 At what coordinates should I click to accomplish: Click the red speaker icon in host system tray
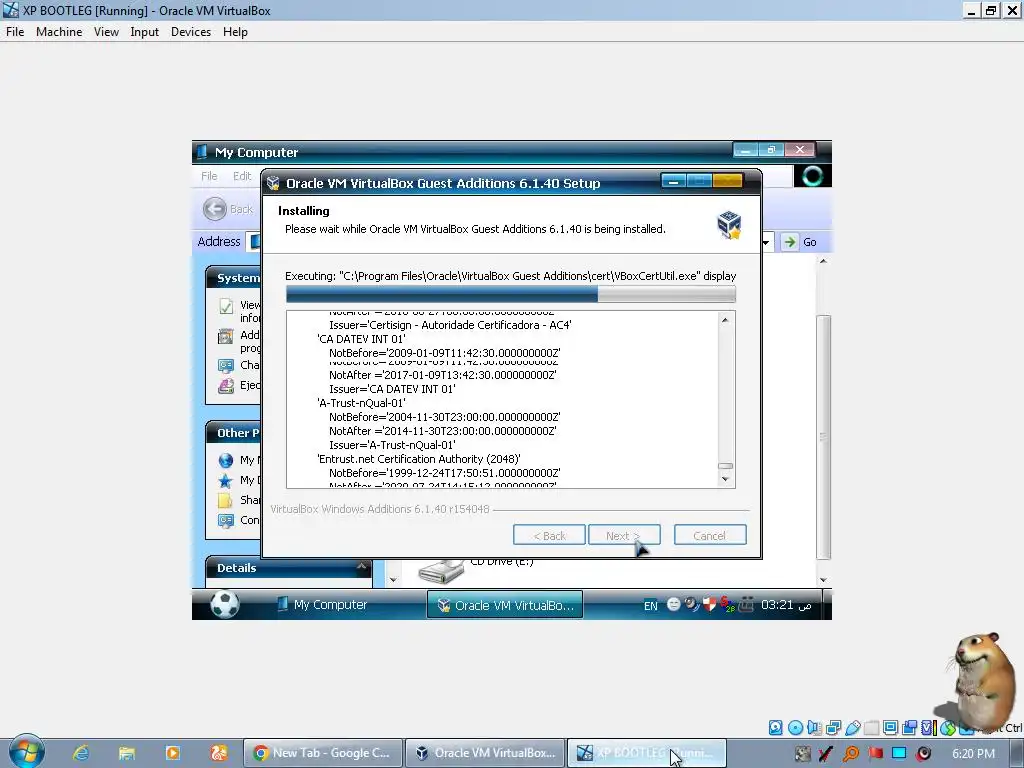(923, 754)
